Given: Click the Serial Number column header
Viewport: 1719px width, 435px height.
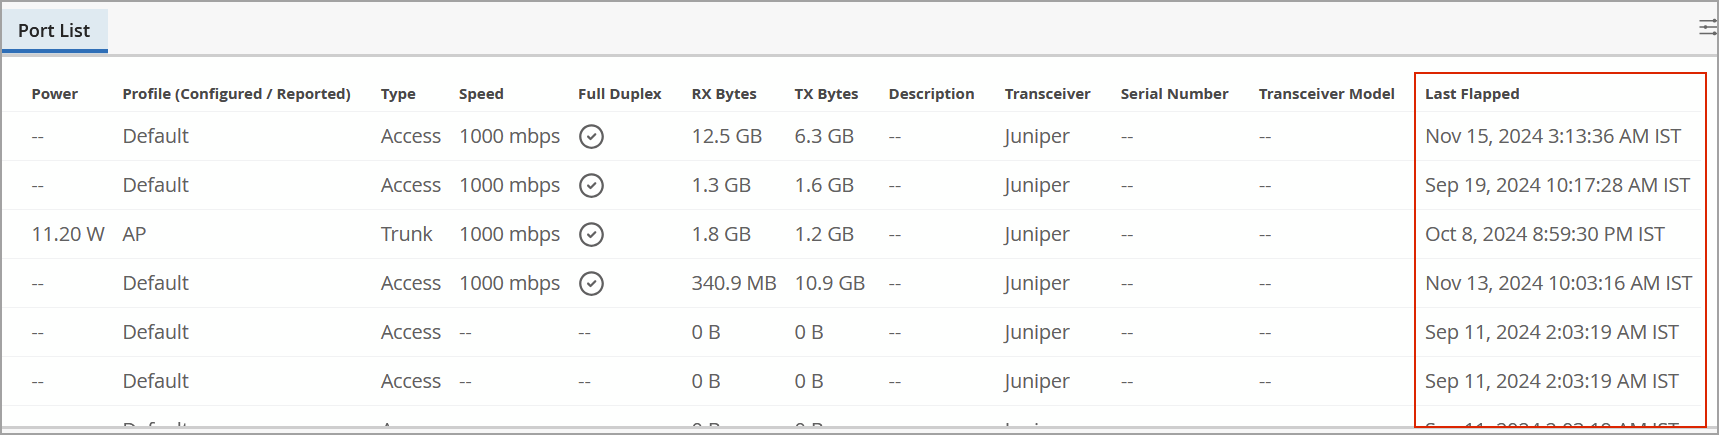Looking at the screenshot, I should tap(1174, 94).
